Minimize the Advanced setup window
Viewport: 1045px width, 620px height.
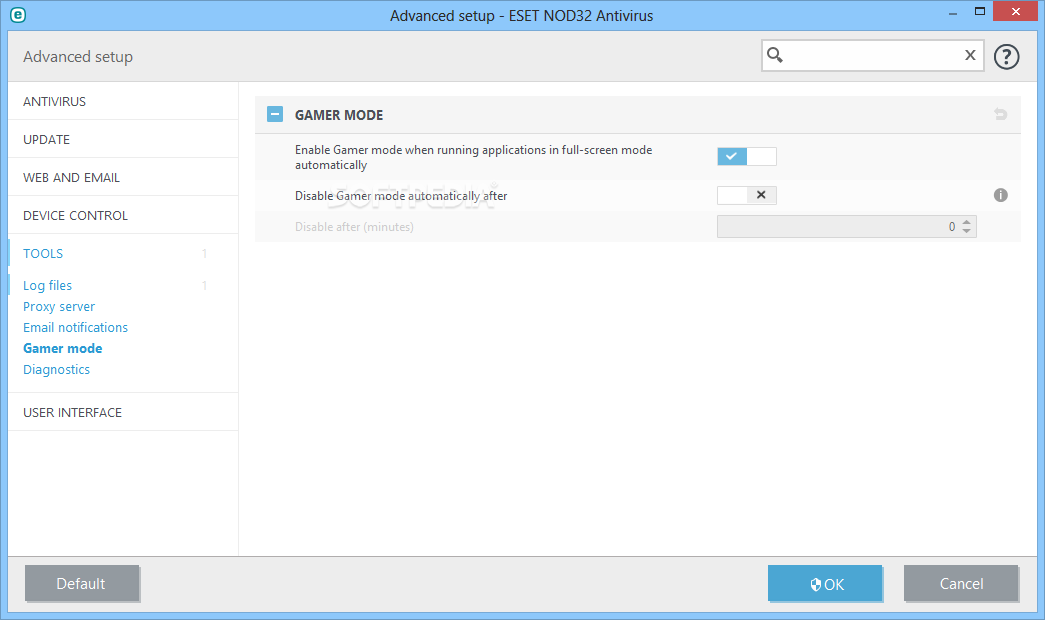953,13
